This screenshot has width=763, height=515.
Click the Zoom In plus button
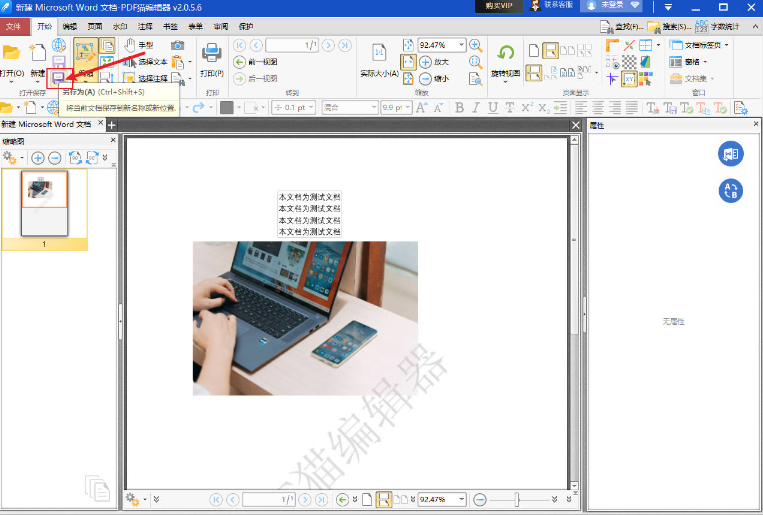pyautogui.click(x=425, y=62)
